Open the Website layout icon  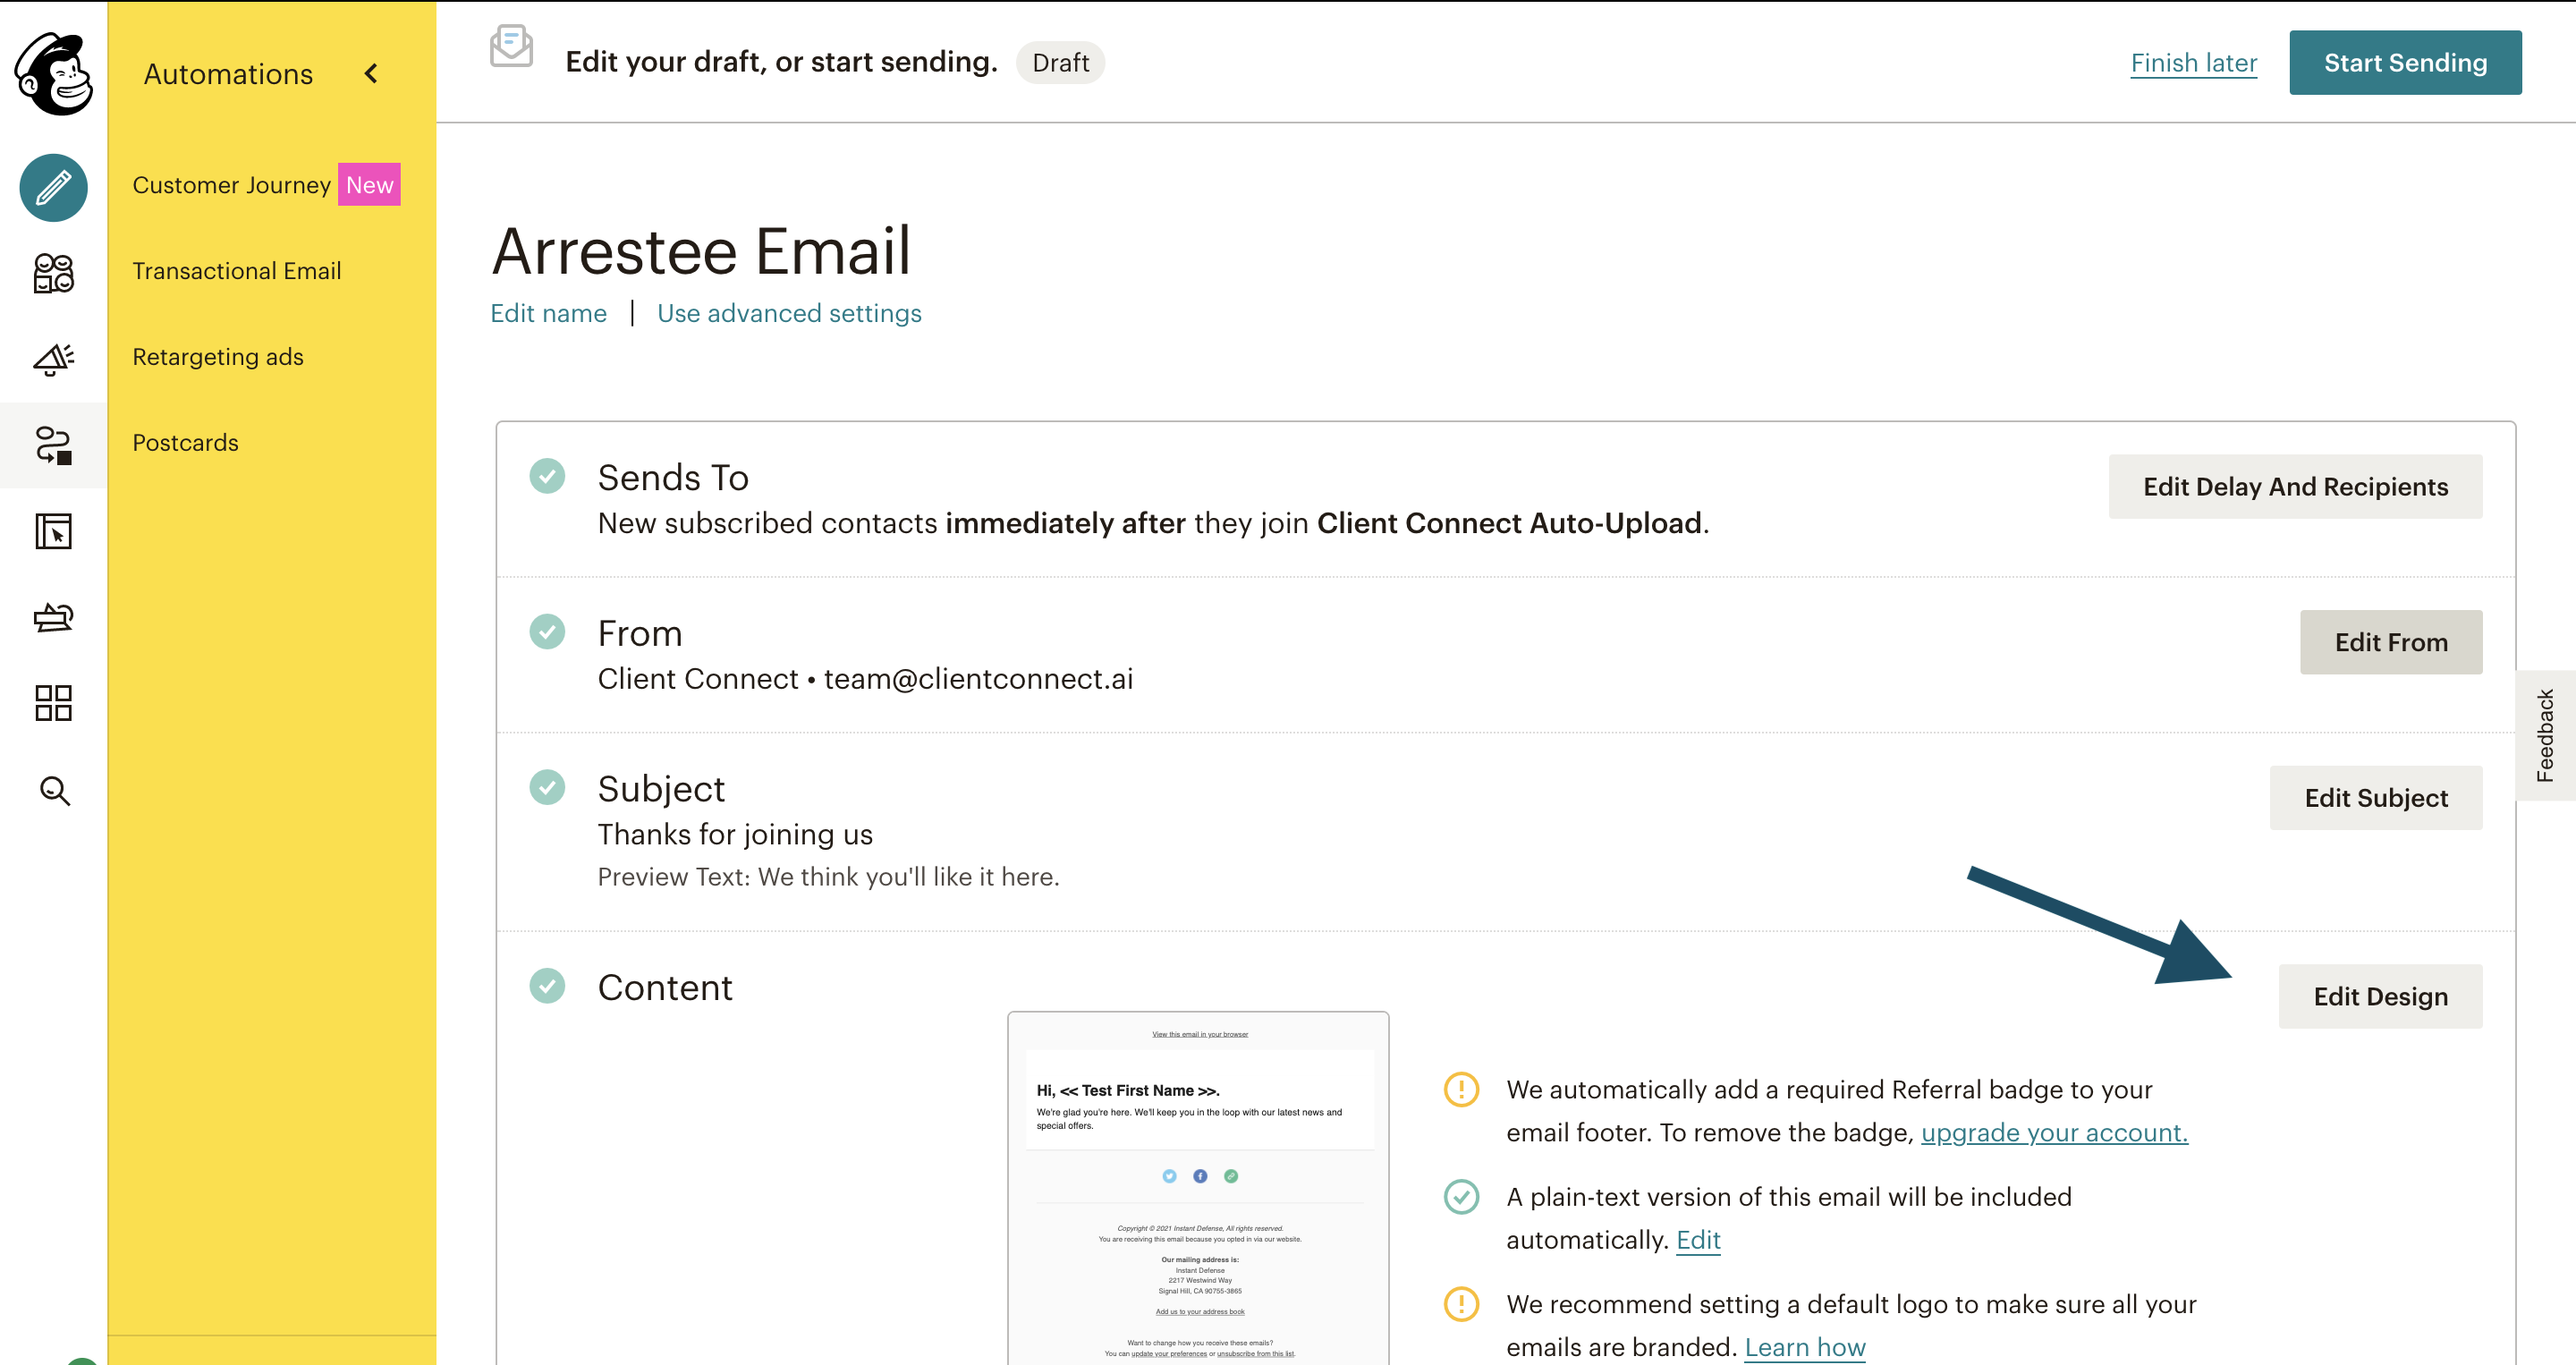tap(54, 531)
